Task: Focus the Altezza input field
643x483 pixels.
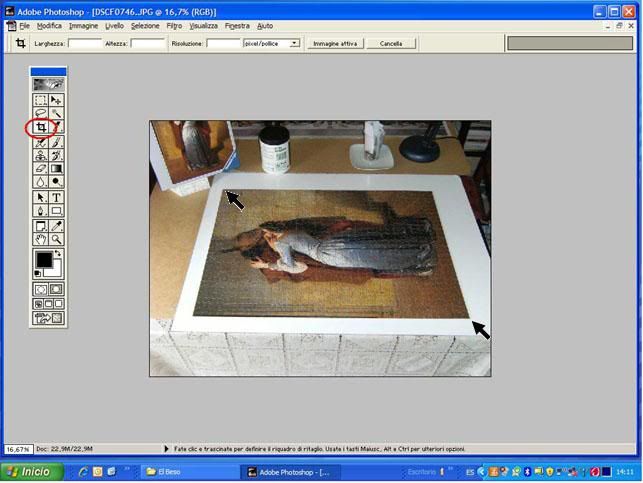Action: (148, 43)
